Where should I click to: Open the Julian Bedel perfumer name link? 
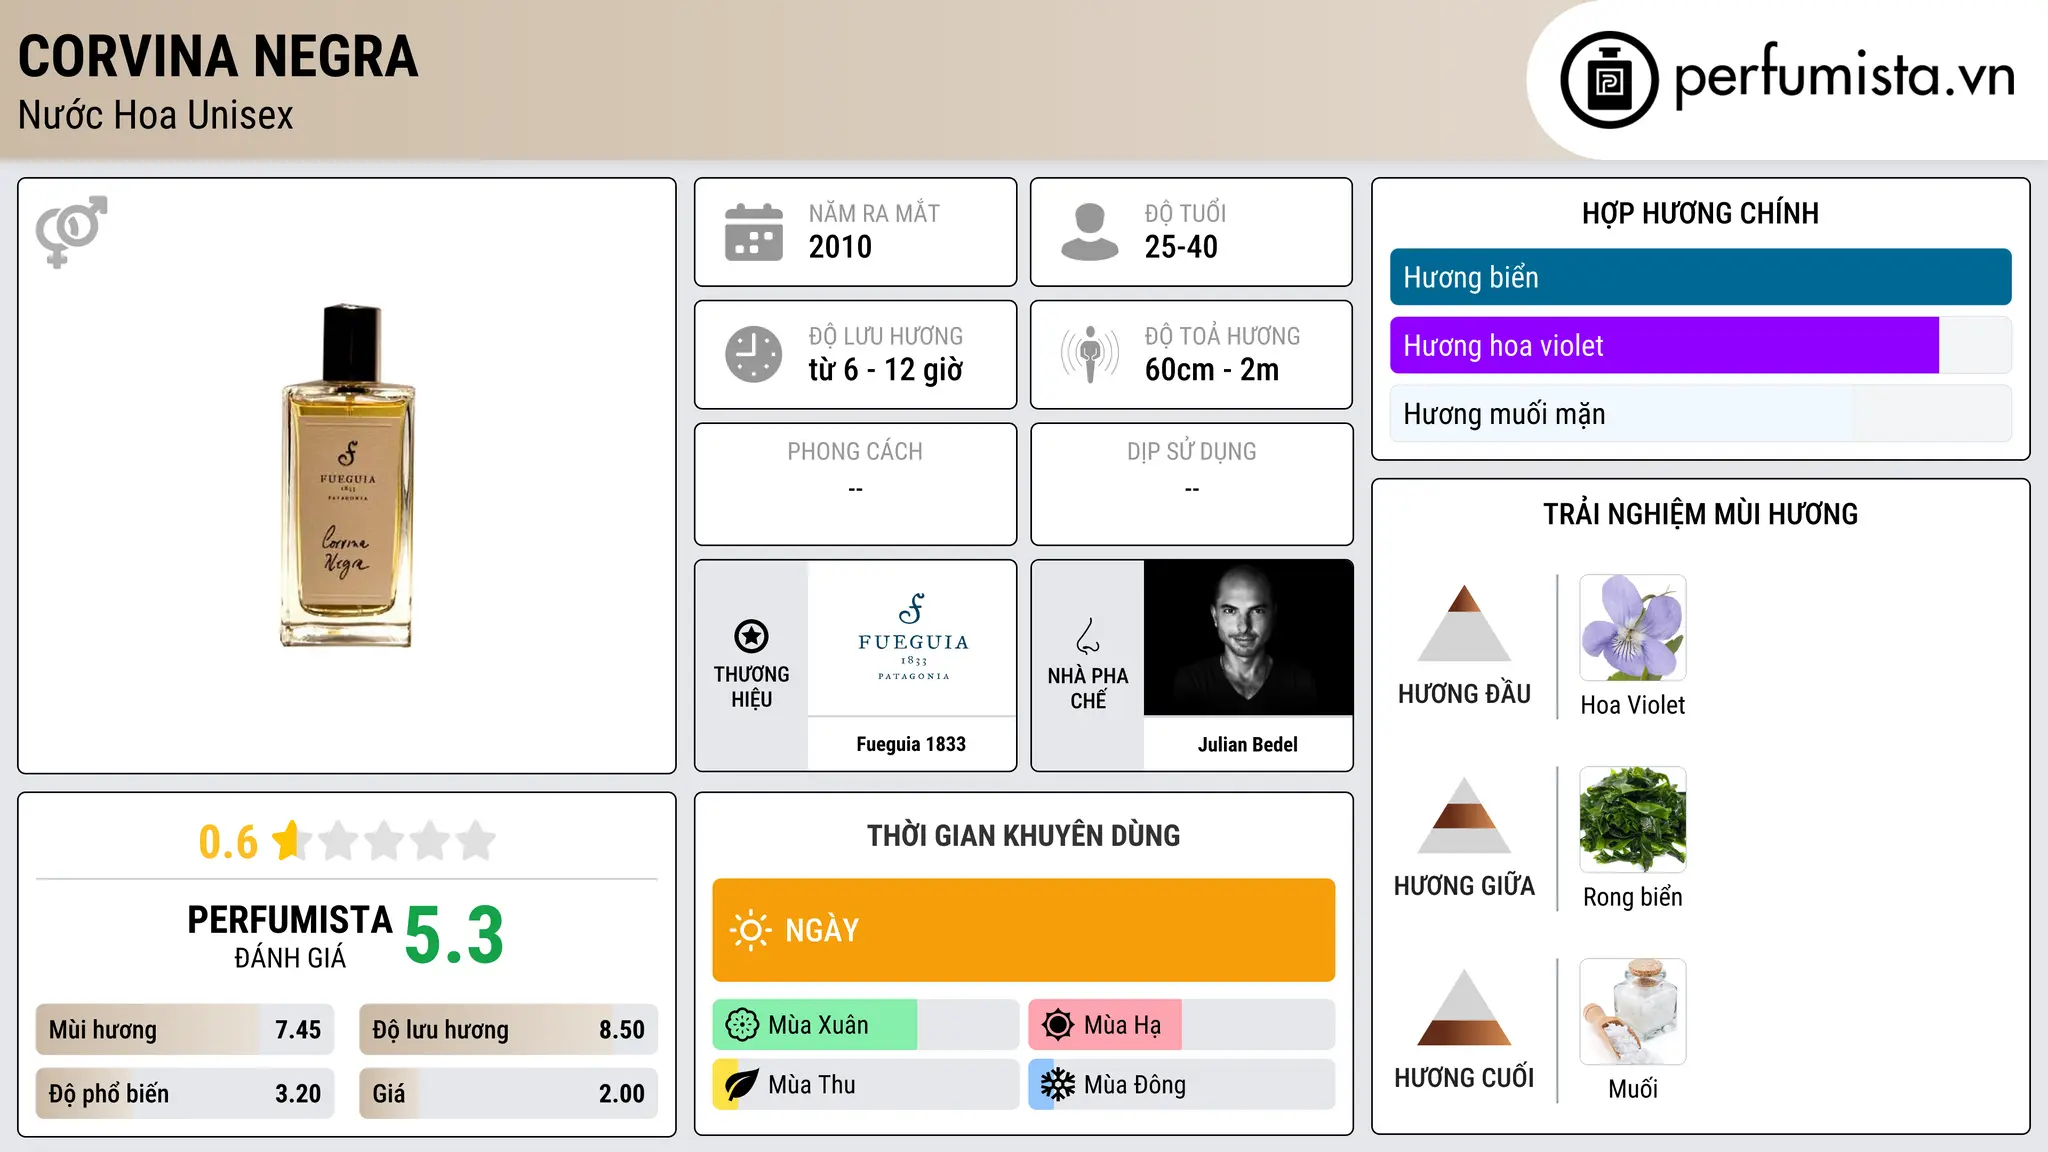point(1248,744)
